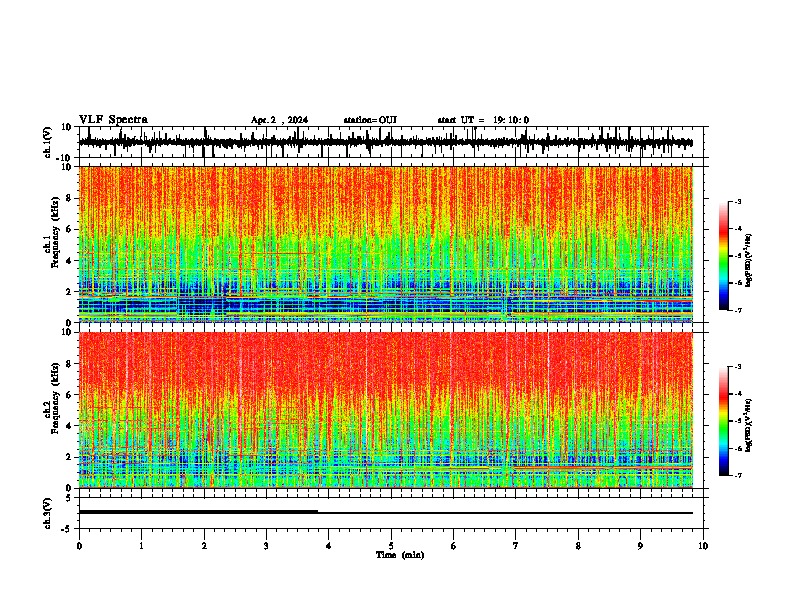This screenshot has width=792, height=612.
Task: Click the 7 tick on Time axis
Action: pos(516,546)
